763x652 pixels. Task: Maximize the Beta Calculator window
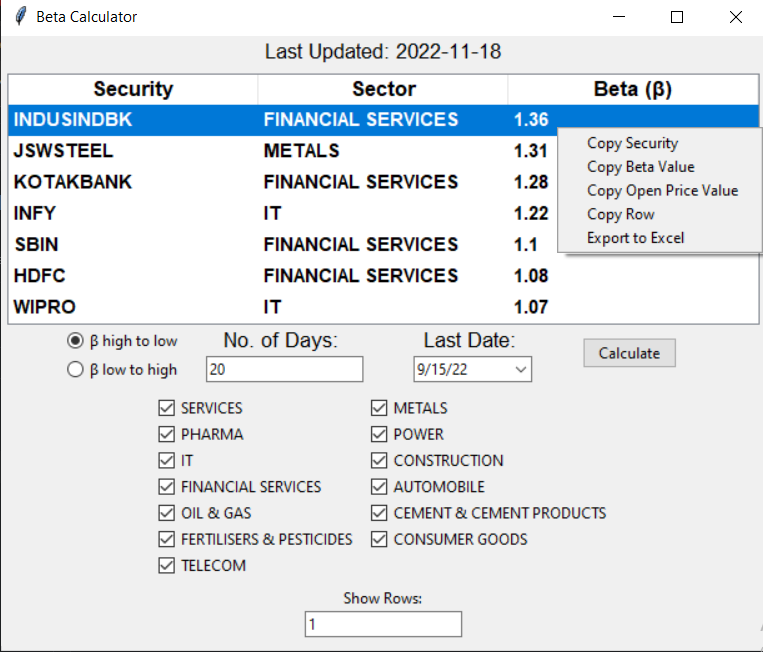click(677, 17)
